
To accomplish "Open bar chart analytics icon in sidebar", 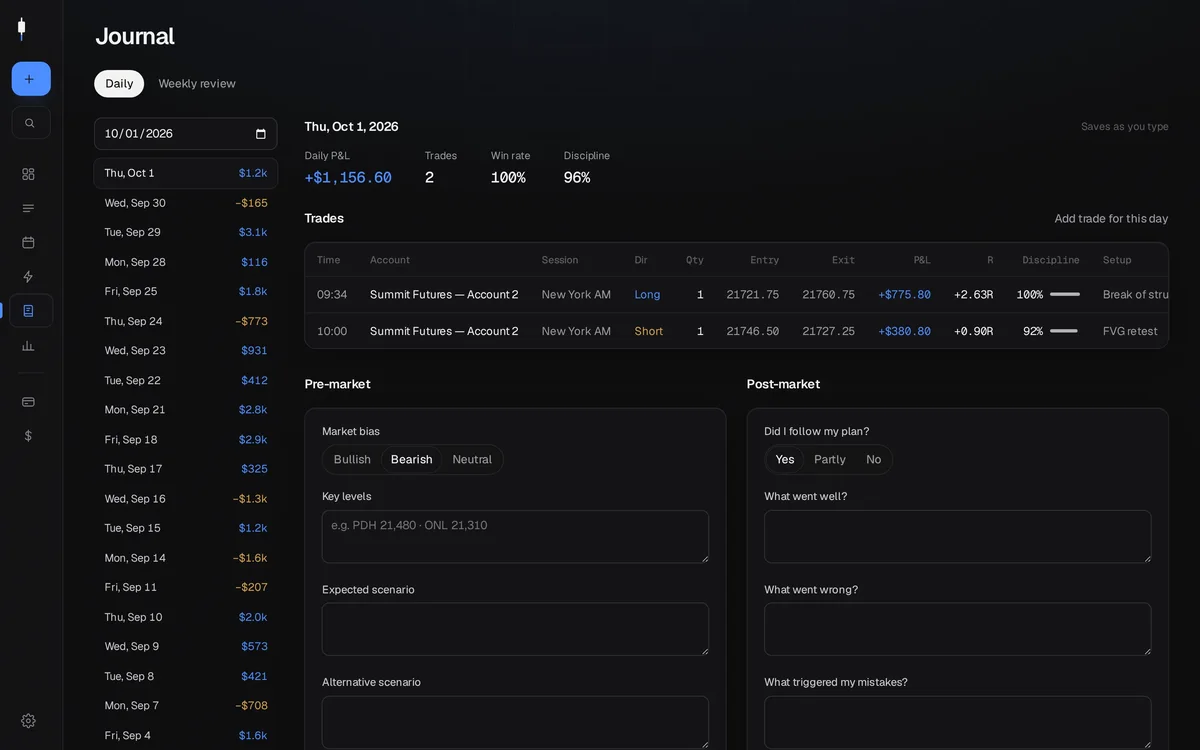I will click(x=28, y=345).
